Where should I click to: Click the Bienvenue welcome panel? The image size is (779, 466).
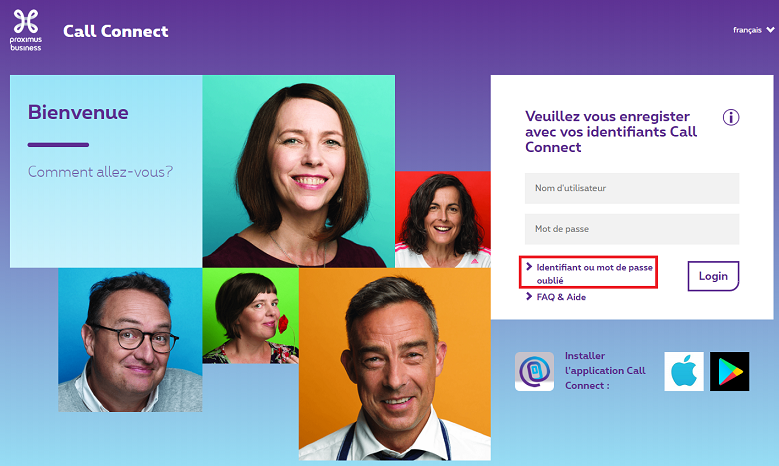[x=105, y=170]
